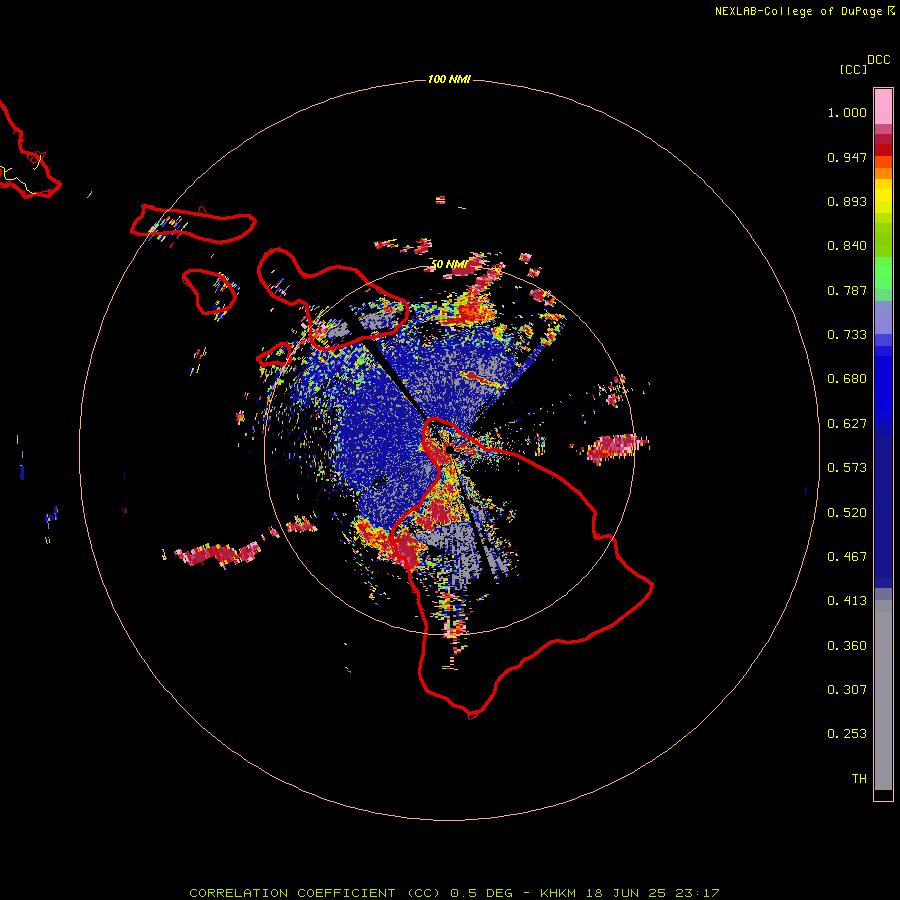Click the 0.520 colorbar value

pyautogui.click(x=847, y=513)
